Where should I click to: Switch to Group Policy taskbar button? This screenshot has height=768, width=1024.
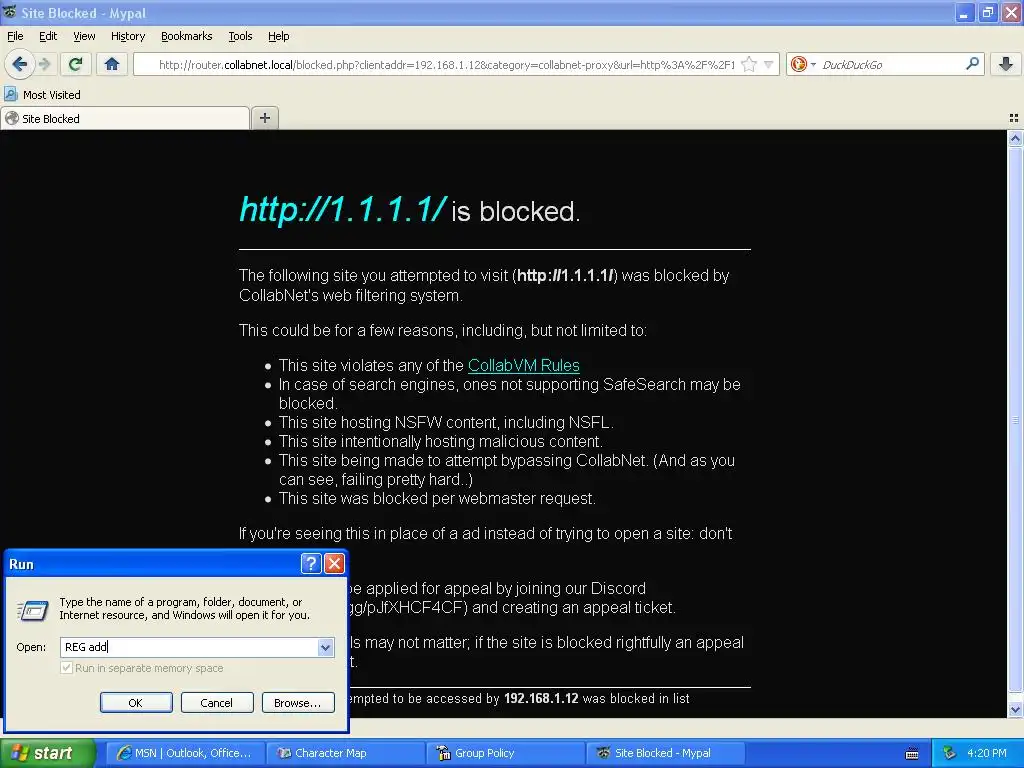[x=506, y=753]
